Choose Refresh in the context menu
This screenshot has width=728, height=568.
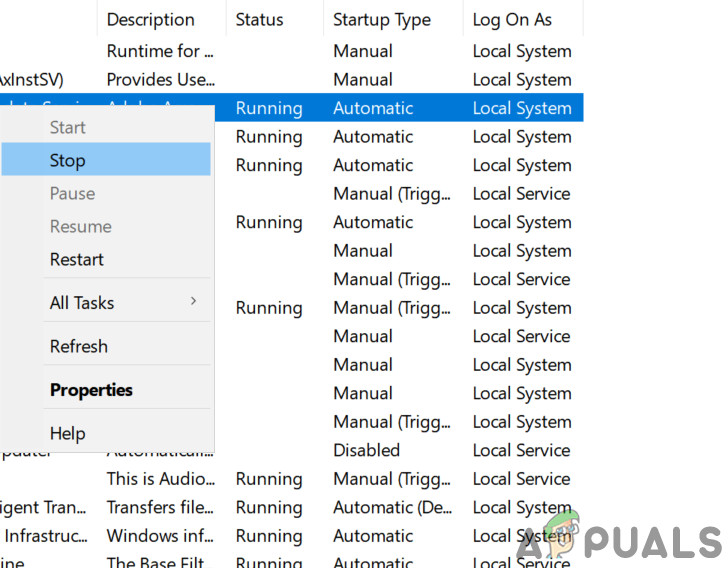[x=79, y=346]
